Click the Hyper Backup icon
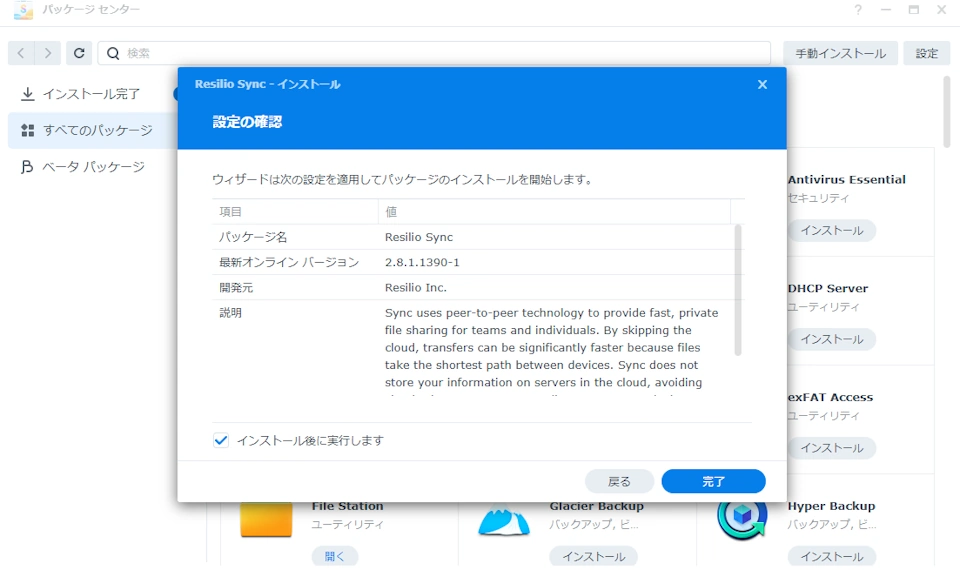 pyautogui.click(x=742, y=519)
